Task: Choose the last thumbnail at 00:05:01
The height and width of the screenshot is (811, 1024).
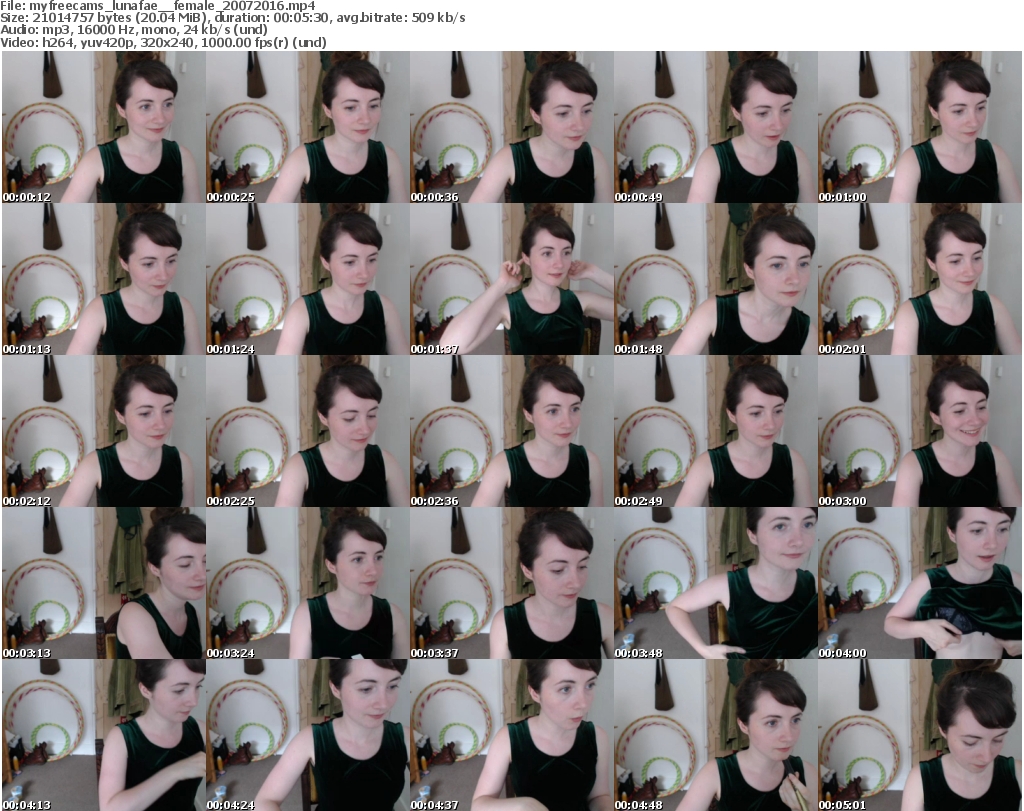Action: pyautogui.click(x=920, y=735)
